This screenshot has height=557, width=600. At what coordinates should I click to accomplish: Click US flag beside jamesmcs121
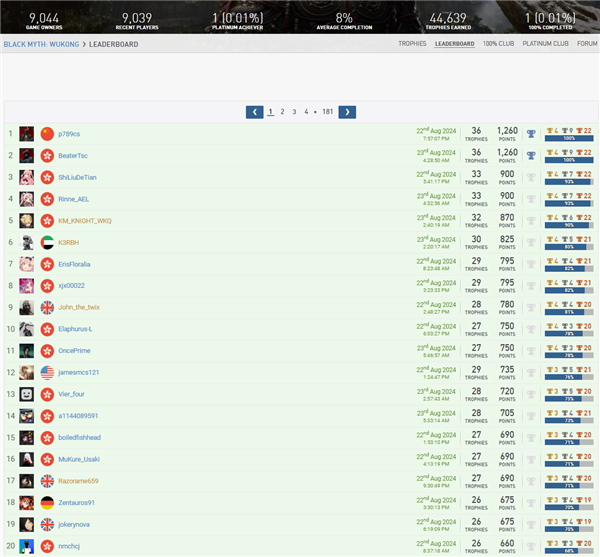47,373
